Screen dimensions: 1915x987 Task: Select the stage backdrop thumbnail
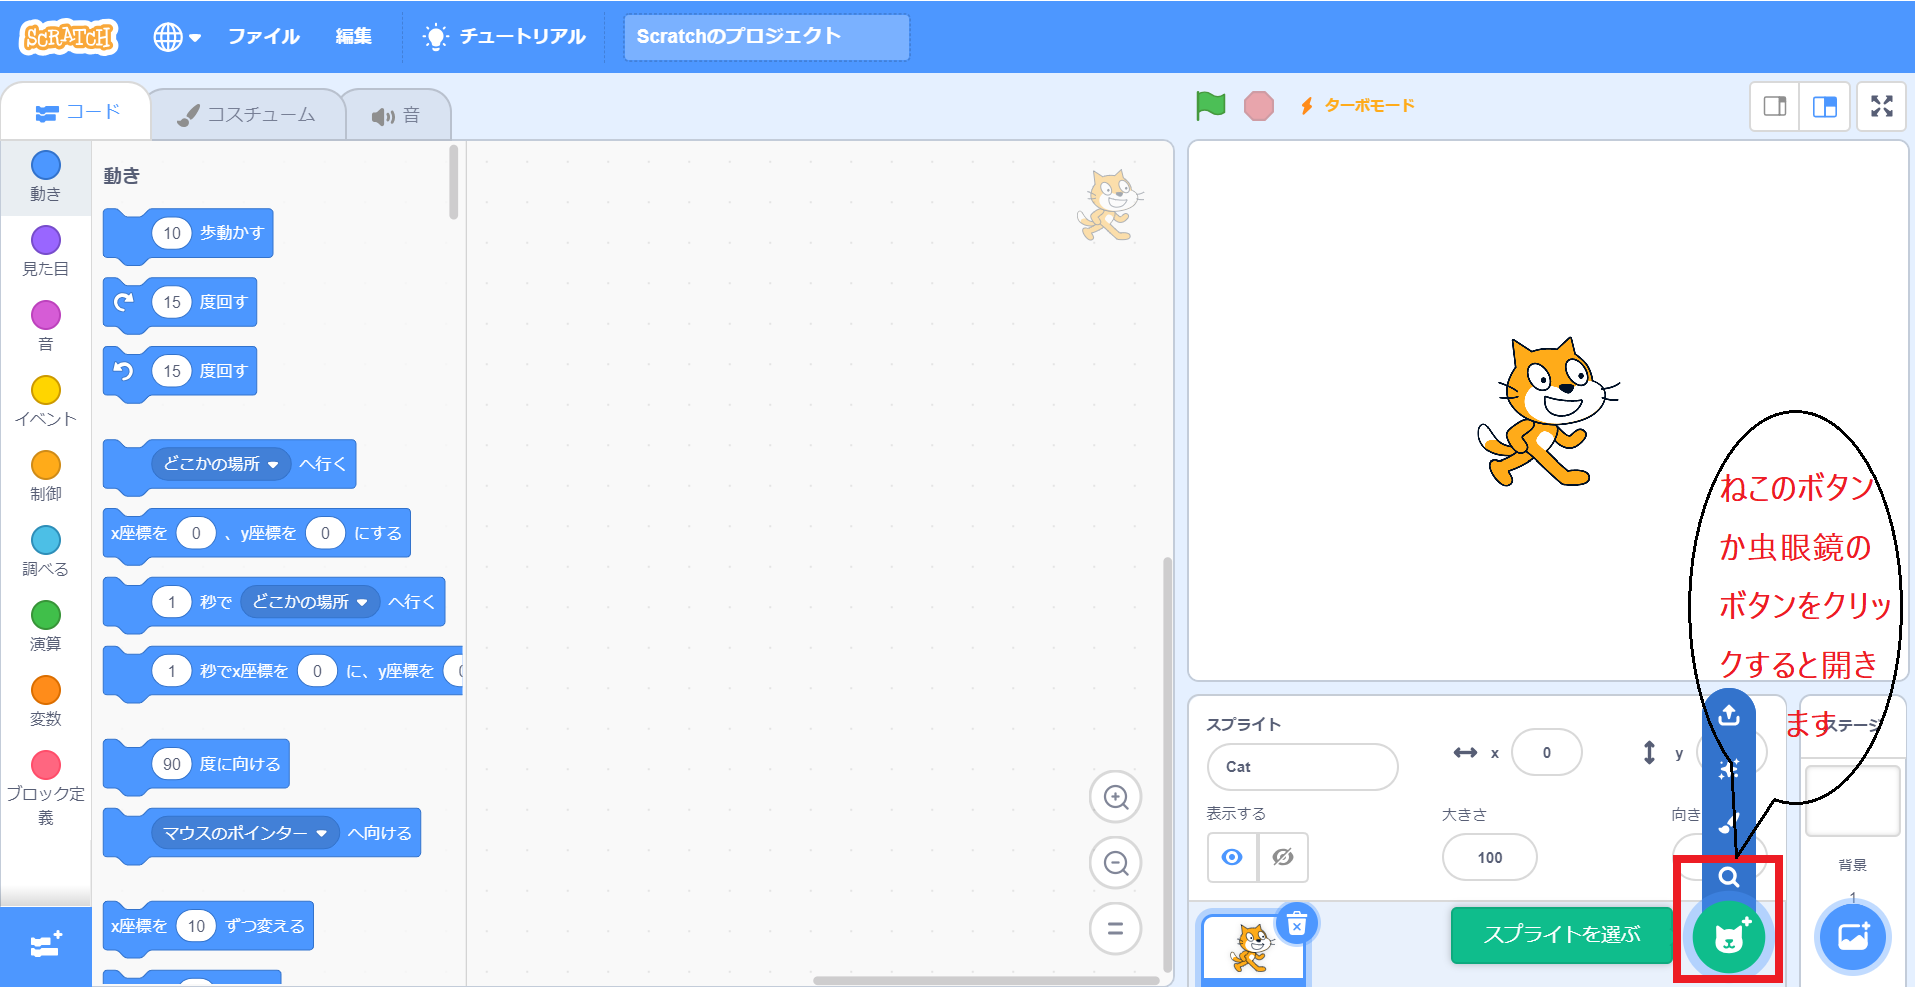[1852, 801]
